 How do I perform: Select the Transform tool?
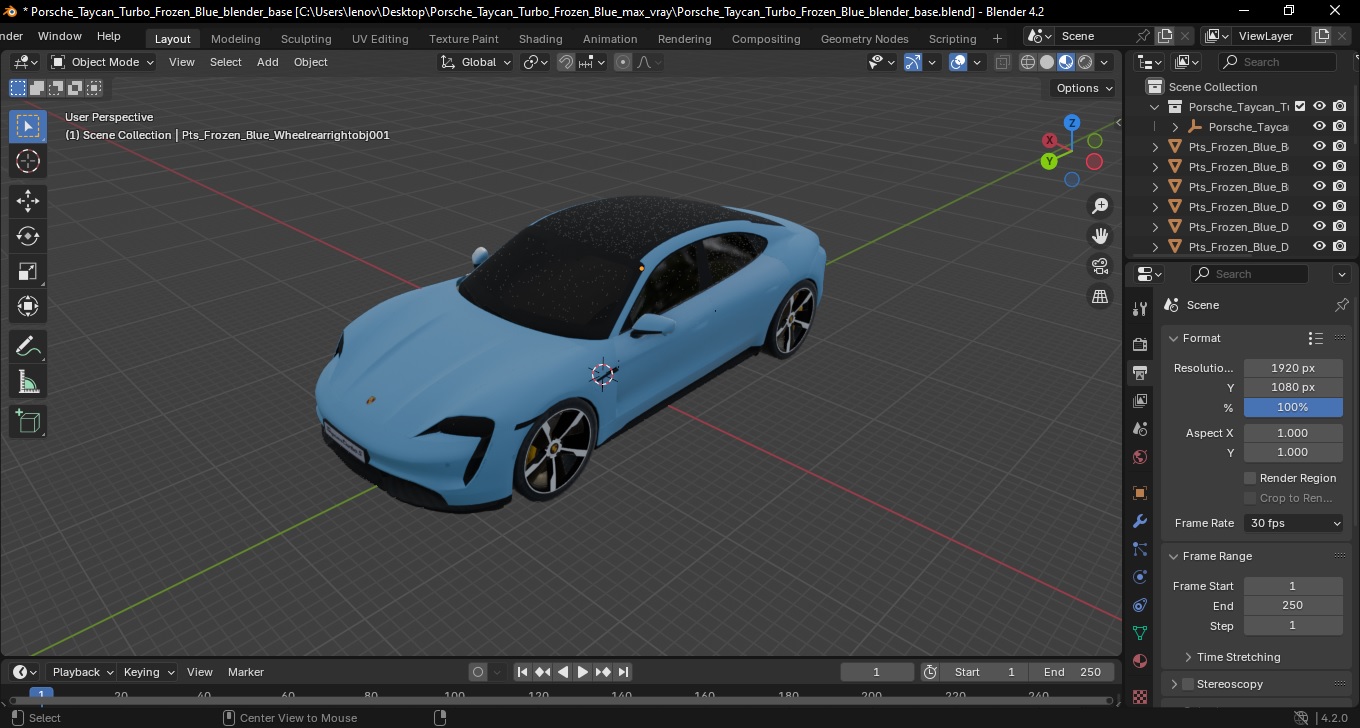(28, 306)
